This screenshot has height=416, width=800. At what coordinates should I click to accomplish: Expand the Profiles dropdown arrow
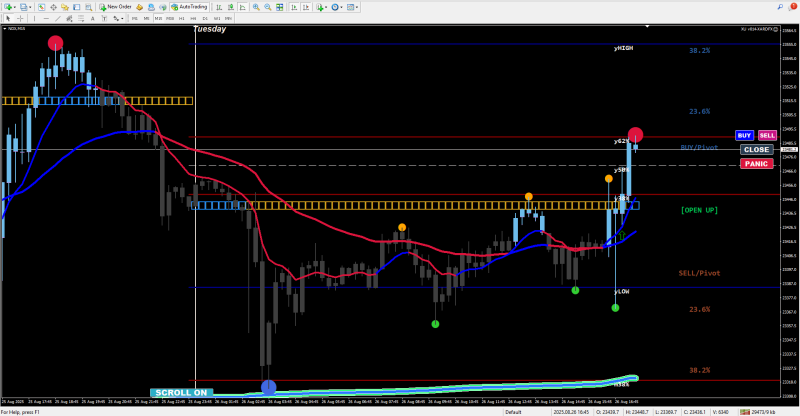(30, 8)
